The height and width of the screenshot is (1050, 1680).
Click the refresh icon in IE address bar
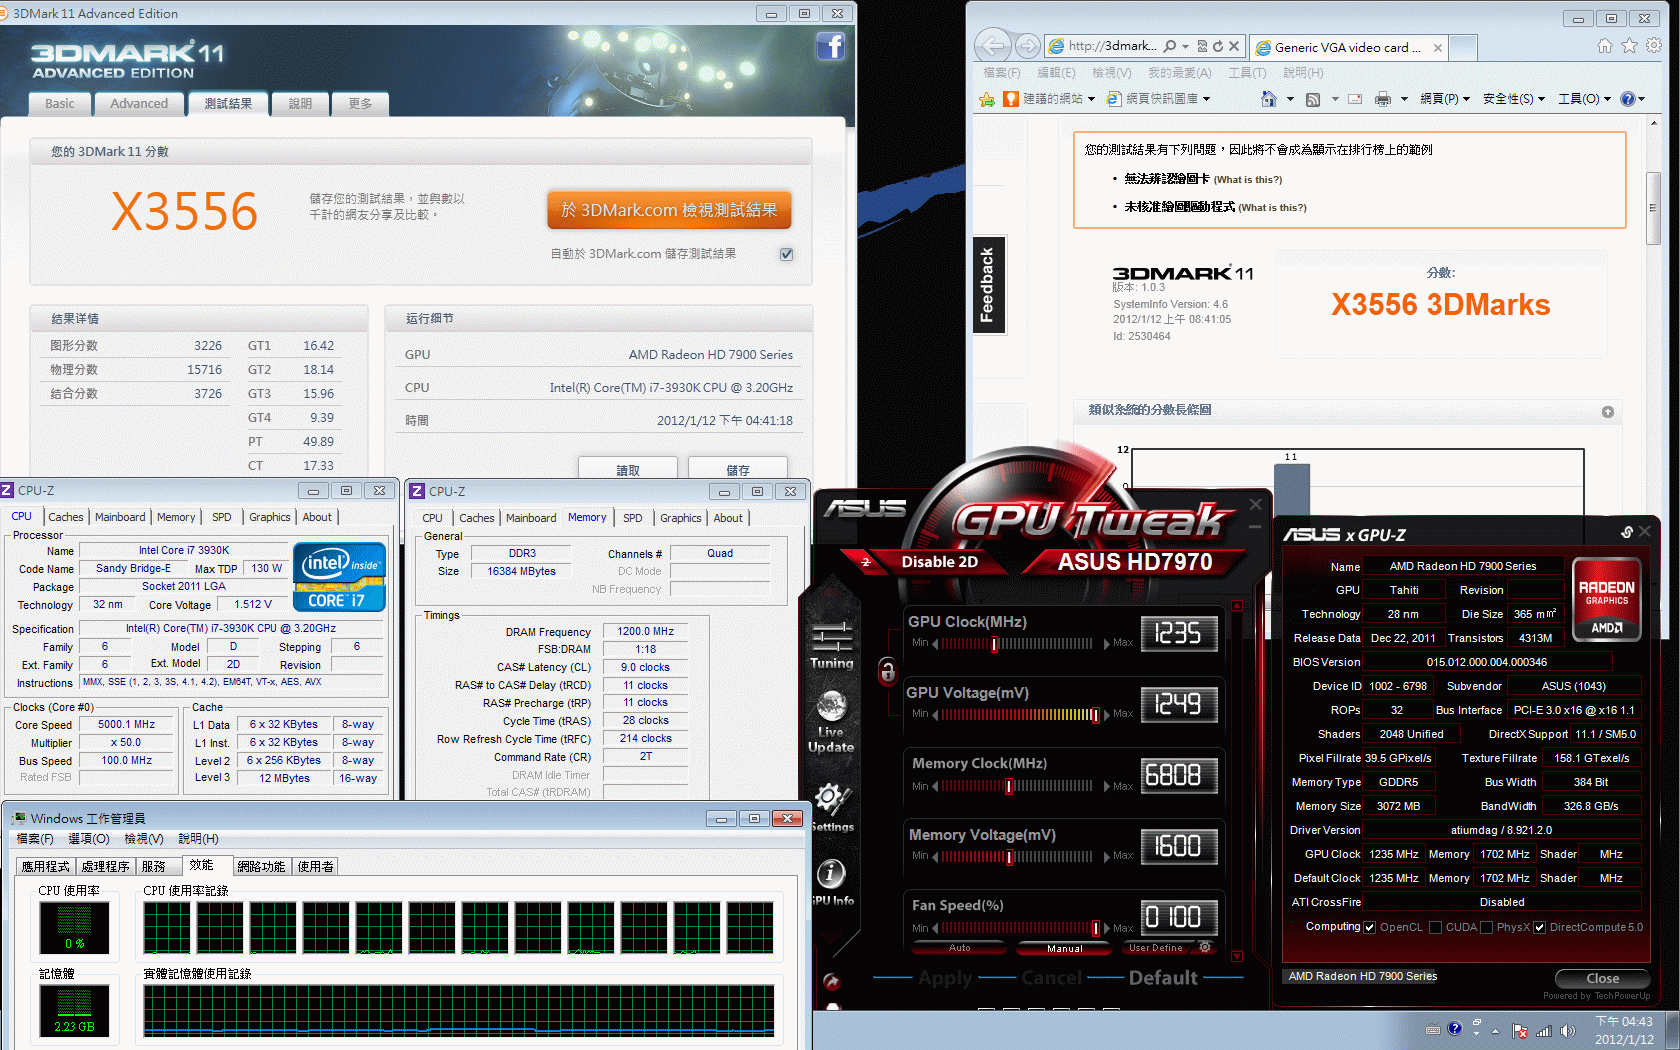pyautogui.click(x=1218, y=46)
